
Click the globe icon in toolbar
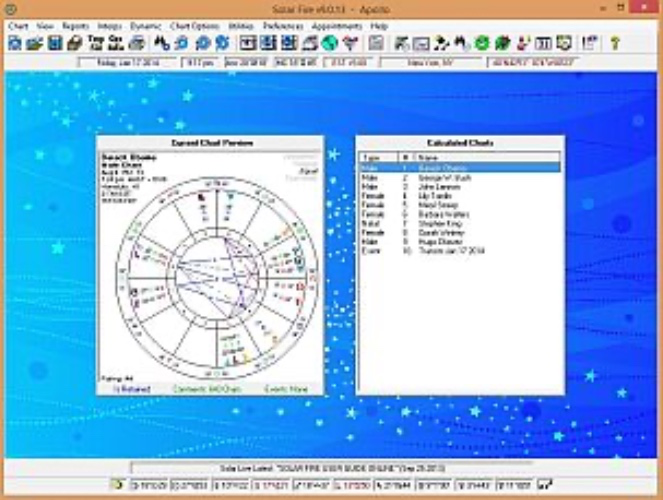(x=329, y=43)
